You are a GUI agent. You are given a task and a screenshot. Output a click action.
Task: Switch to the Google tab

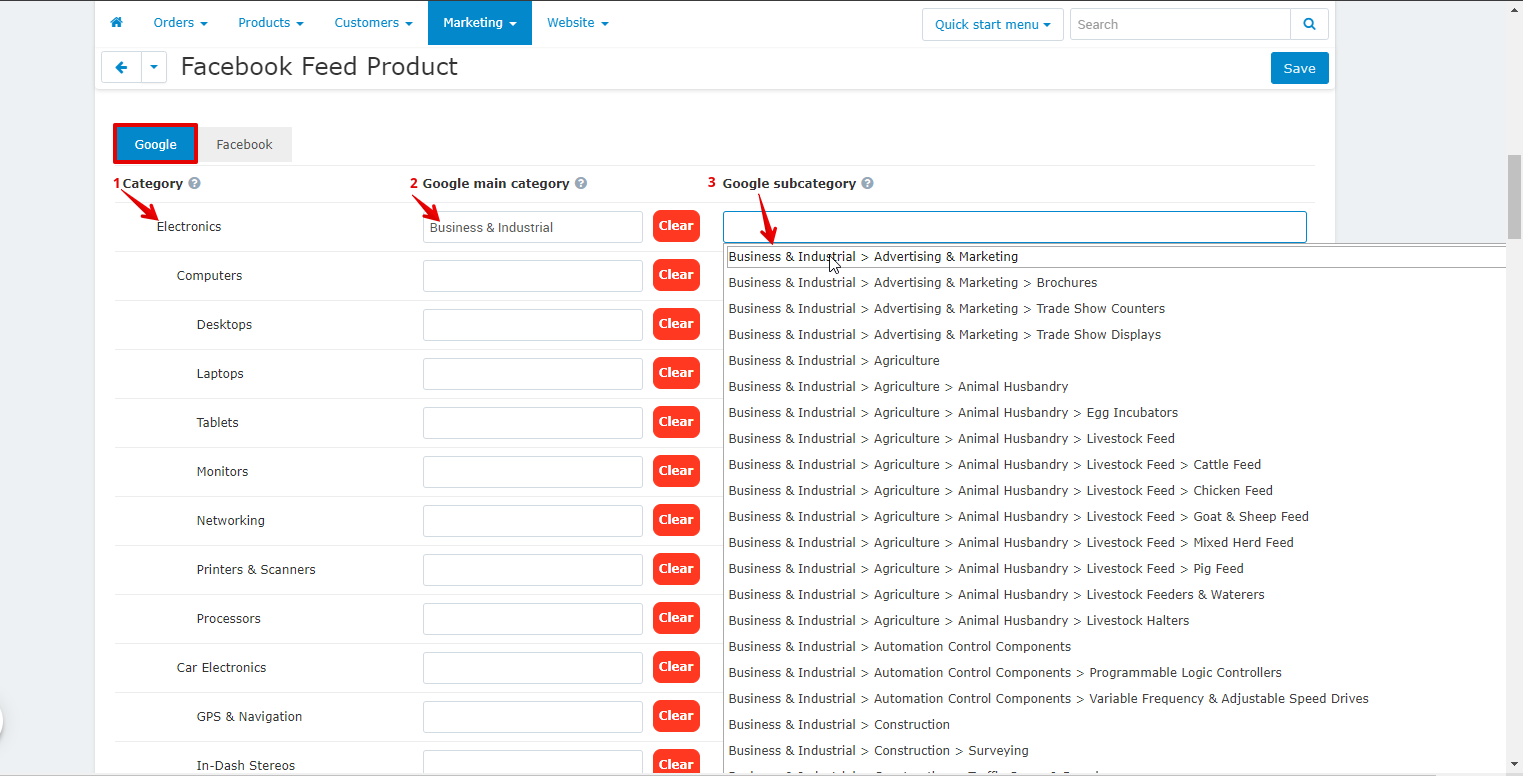(x=156, y=144)
